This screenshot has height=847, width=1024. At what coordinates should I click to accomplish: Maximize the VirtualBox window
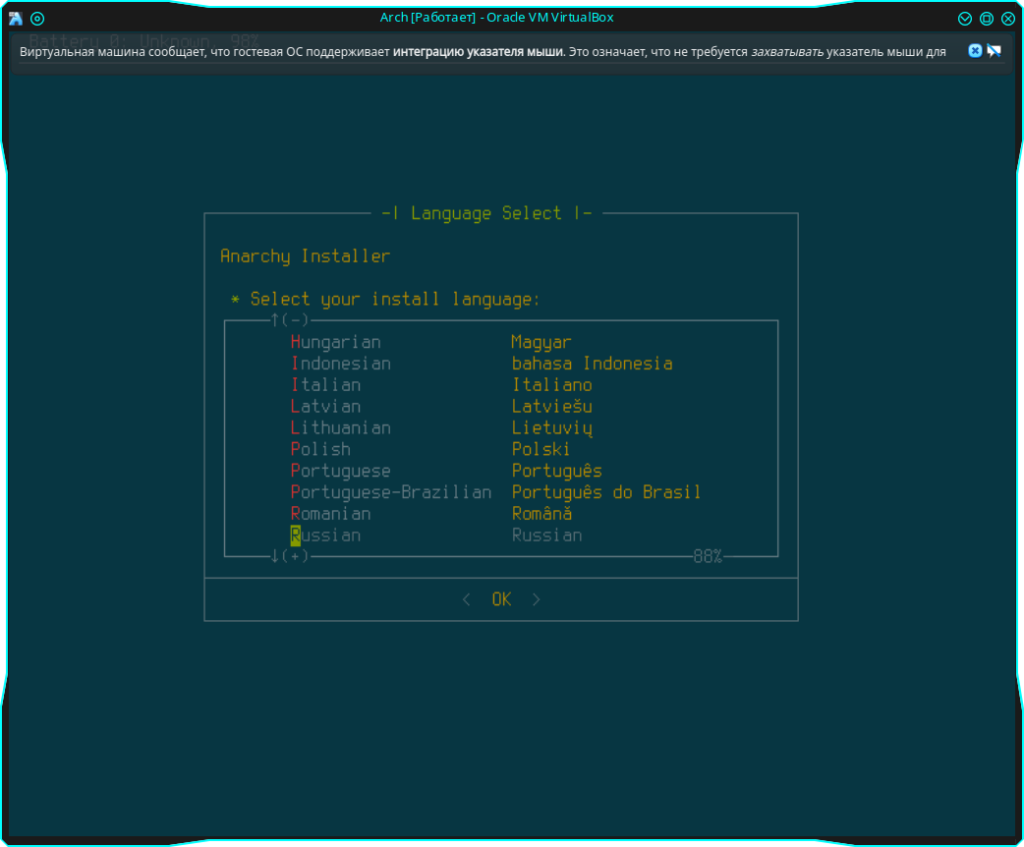click(x=986, y=18)
